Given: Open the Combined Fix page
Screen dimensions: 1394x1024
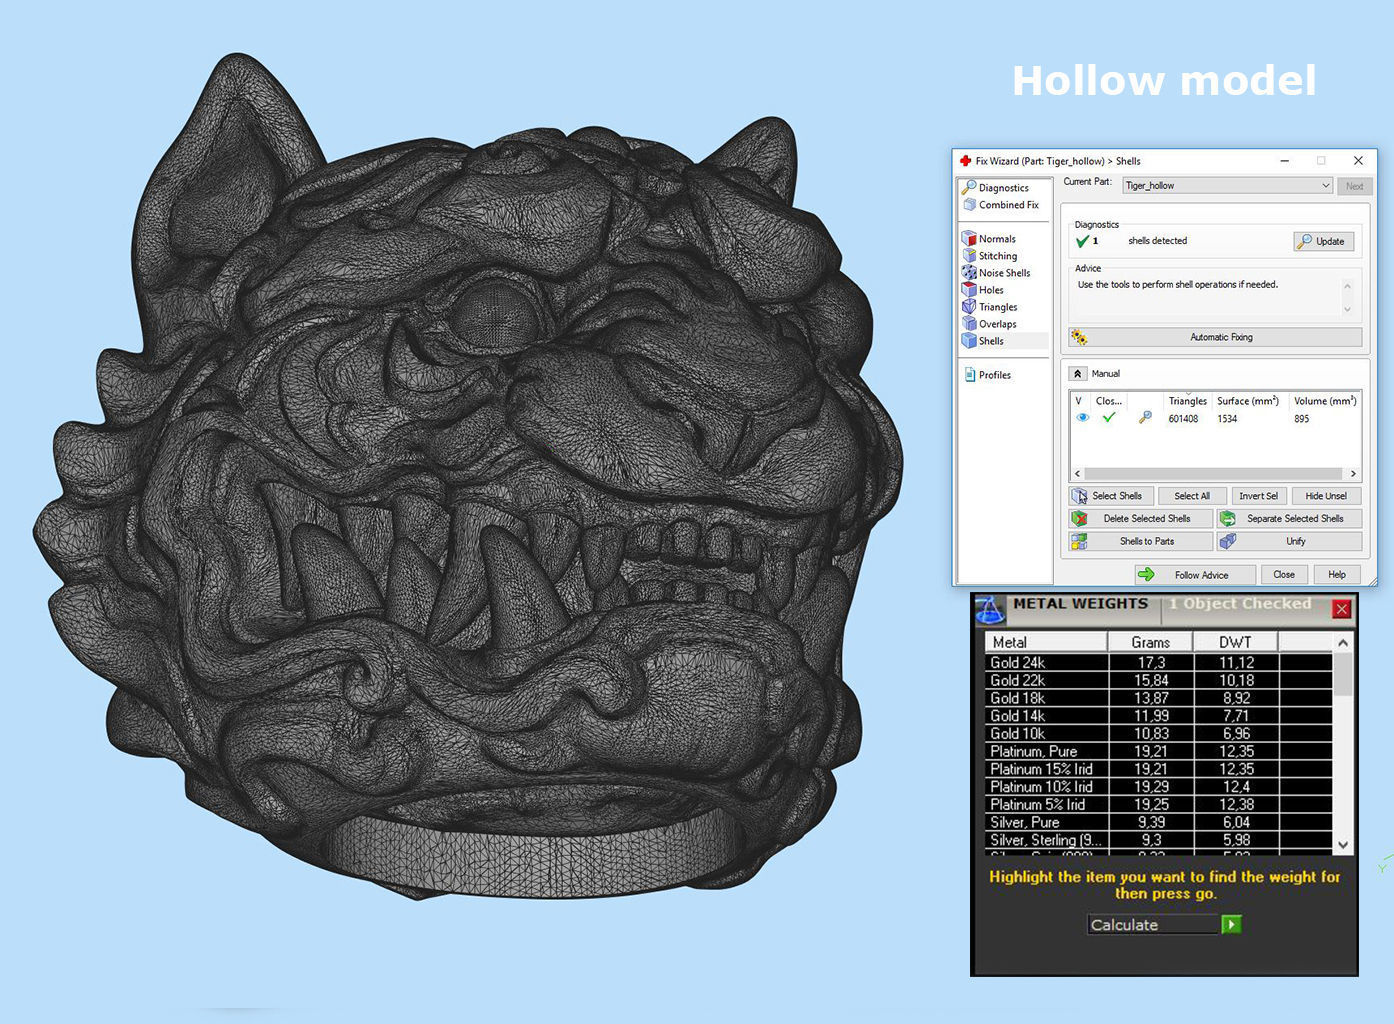Looking at the screenshot, I should [1001, 205].
